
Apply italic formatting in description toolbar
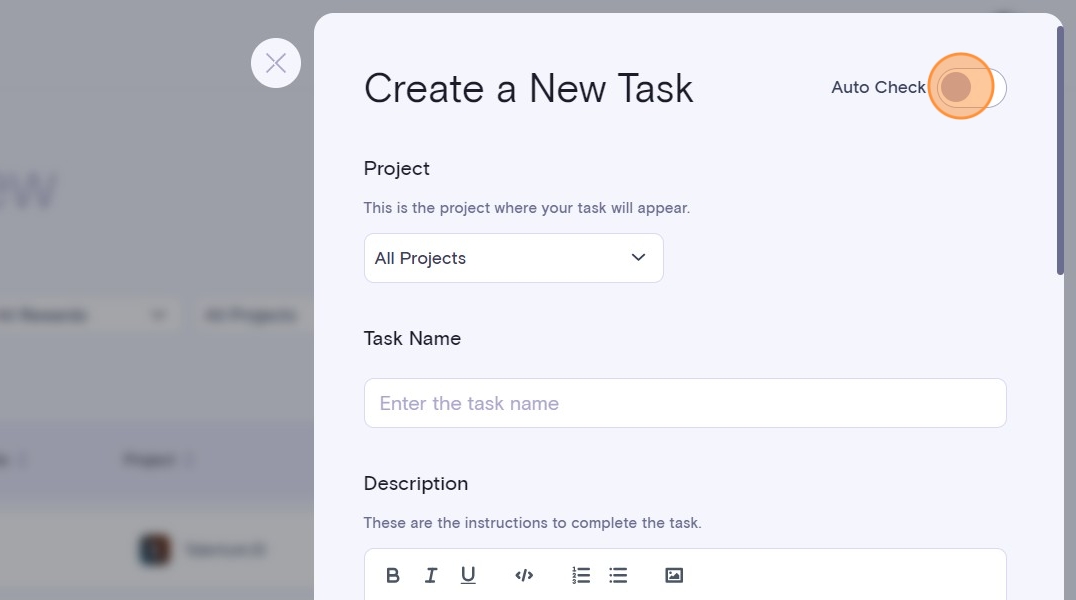(431, 575)
